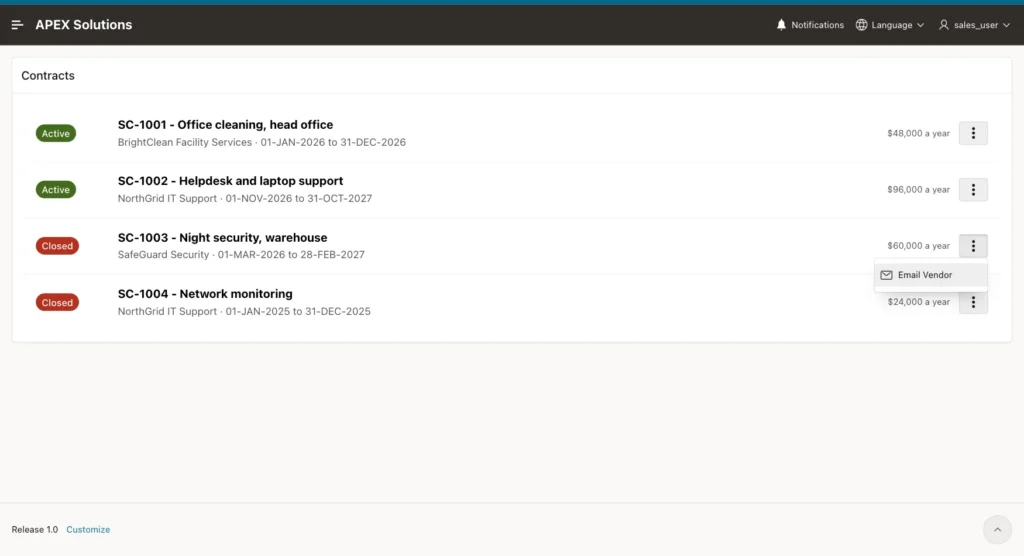Click the scroll-to-top arrow button
The height and width of the screenshot is (556, 1024).
point(997,530)
